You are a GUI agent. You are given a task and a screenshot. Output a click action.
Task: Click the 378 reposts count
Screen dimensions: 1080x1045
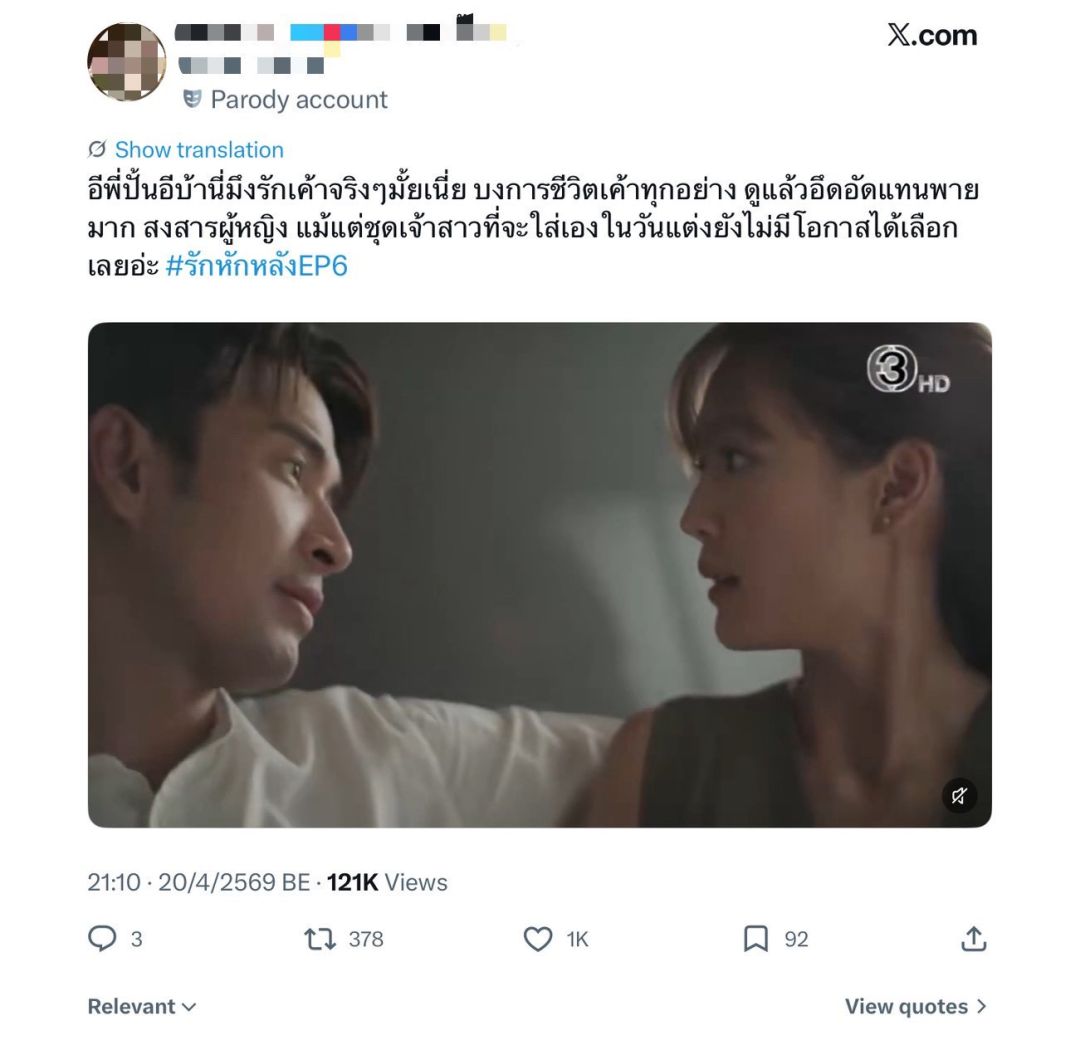click(366, 939)
